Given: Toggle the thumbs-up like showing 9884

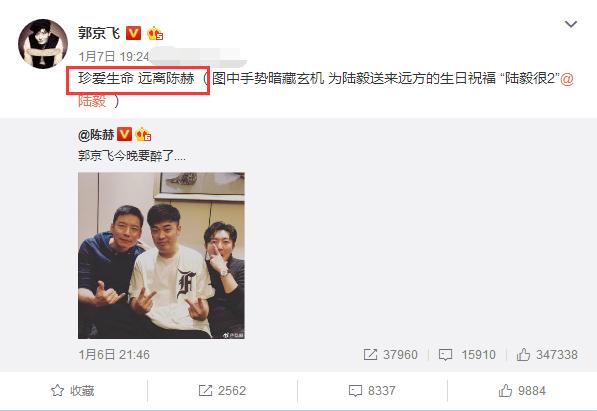Looking at the screenshot, I should [522, 391].
